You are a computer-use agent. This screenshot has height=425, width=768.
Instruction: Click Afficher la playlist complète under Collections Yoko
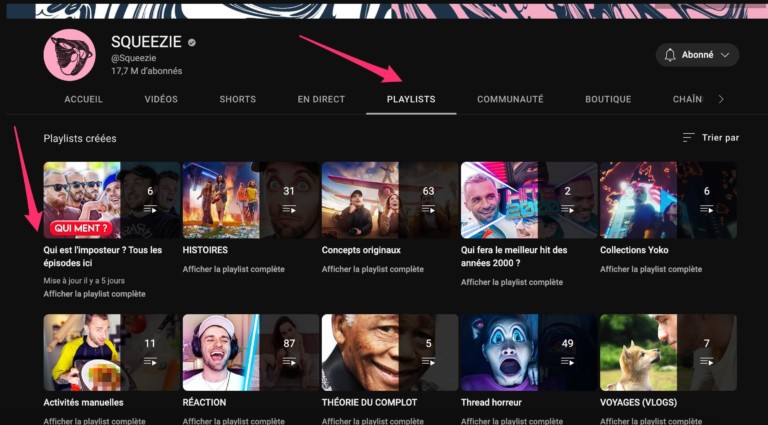pos(651,269)
